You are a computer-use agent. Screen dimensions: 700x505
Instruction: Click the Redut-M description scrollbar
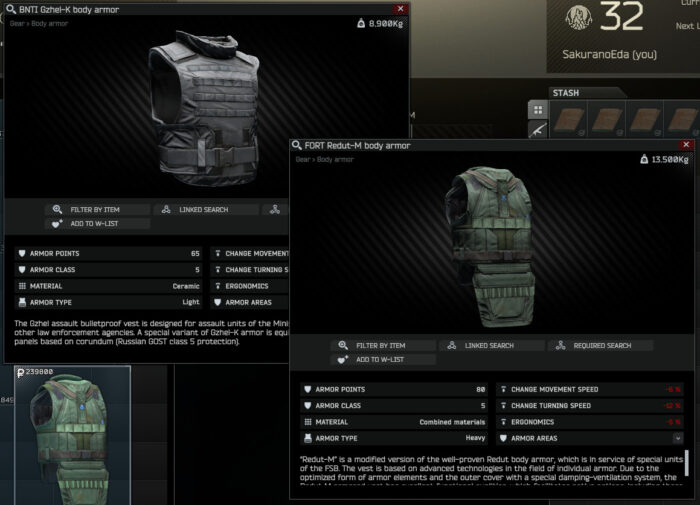[687, 463]
